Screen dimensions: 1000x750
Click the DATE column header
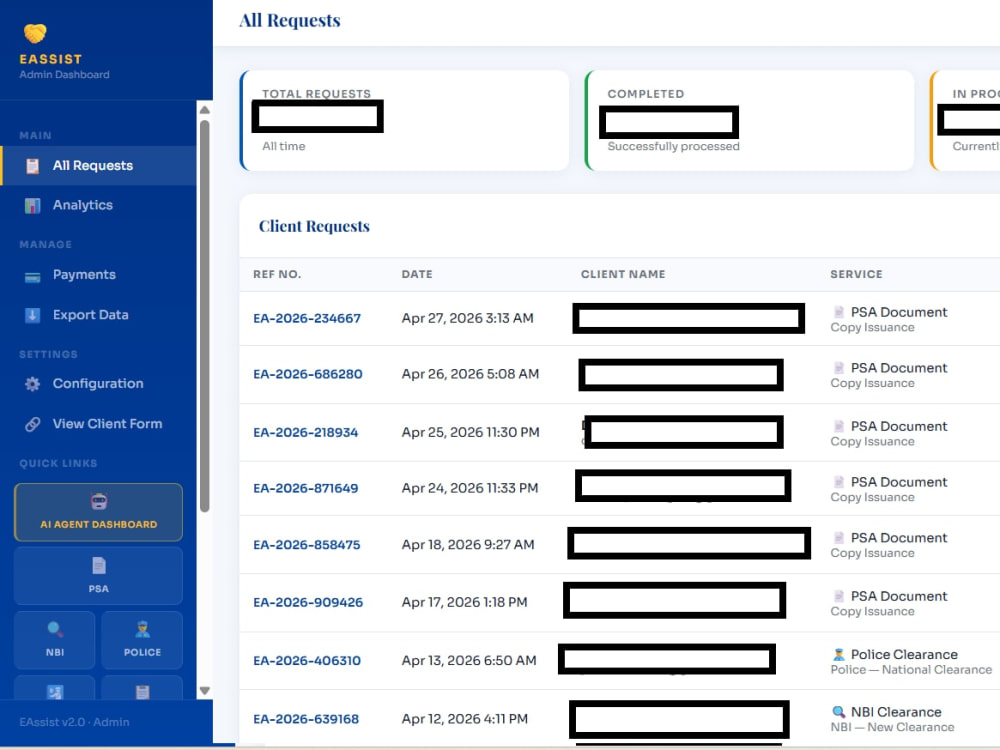pos(417,274)
